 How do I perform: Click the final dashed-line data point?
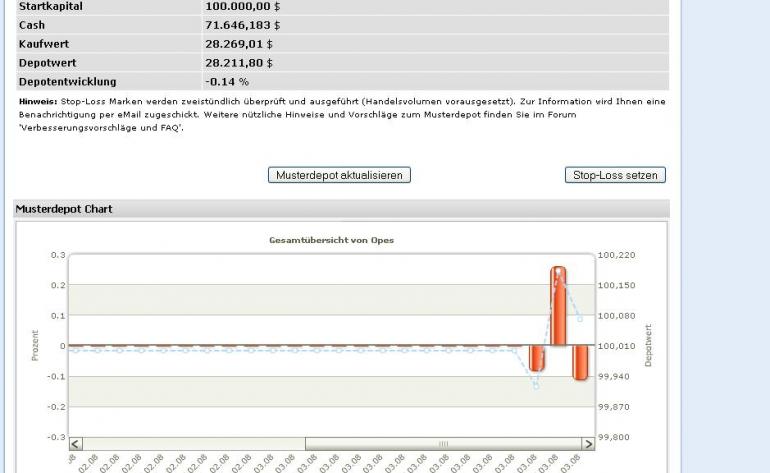coord(580,319)
